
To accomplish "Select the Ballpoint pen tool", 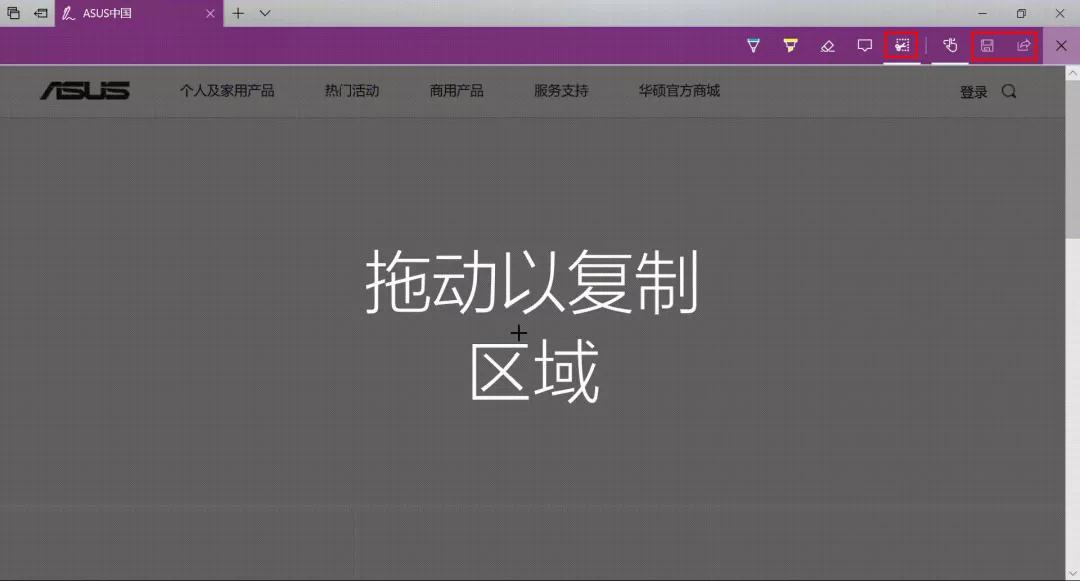I will (753, 45).
